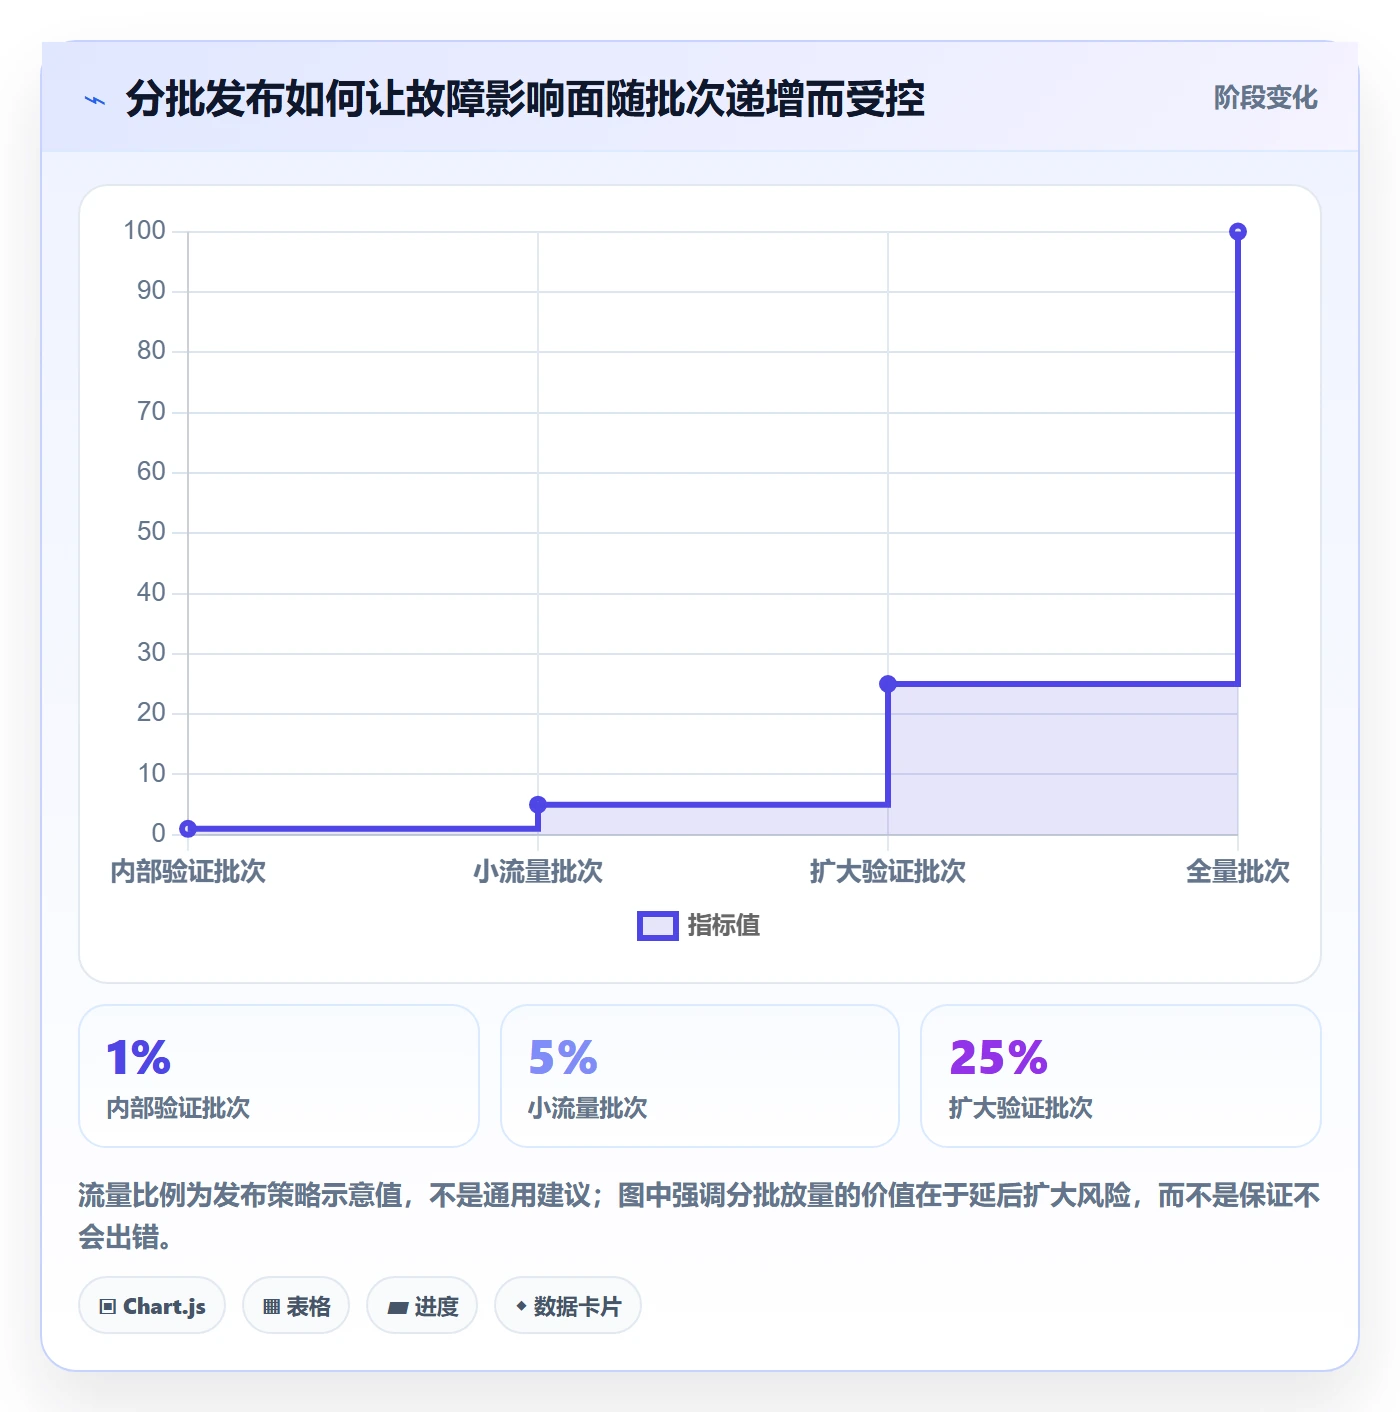
Task: Click 小流量批次 caption under 5%
Action: 588,1108
